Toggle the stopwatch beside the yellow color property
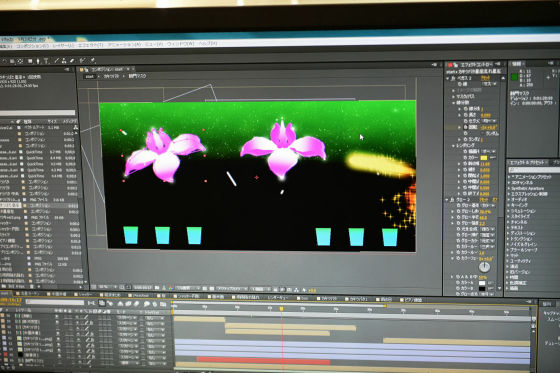 coord(465,158)
